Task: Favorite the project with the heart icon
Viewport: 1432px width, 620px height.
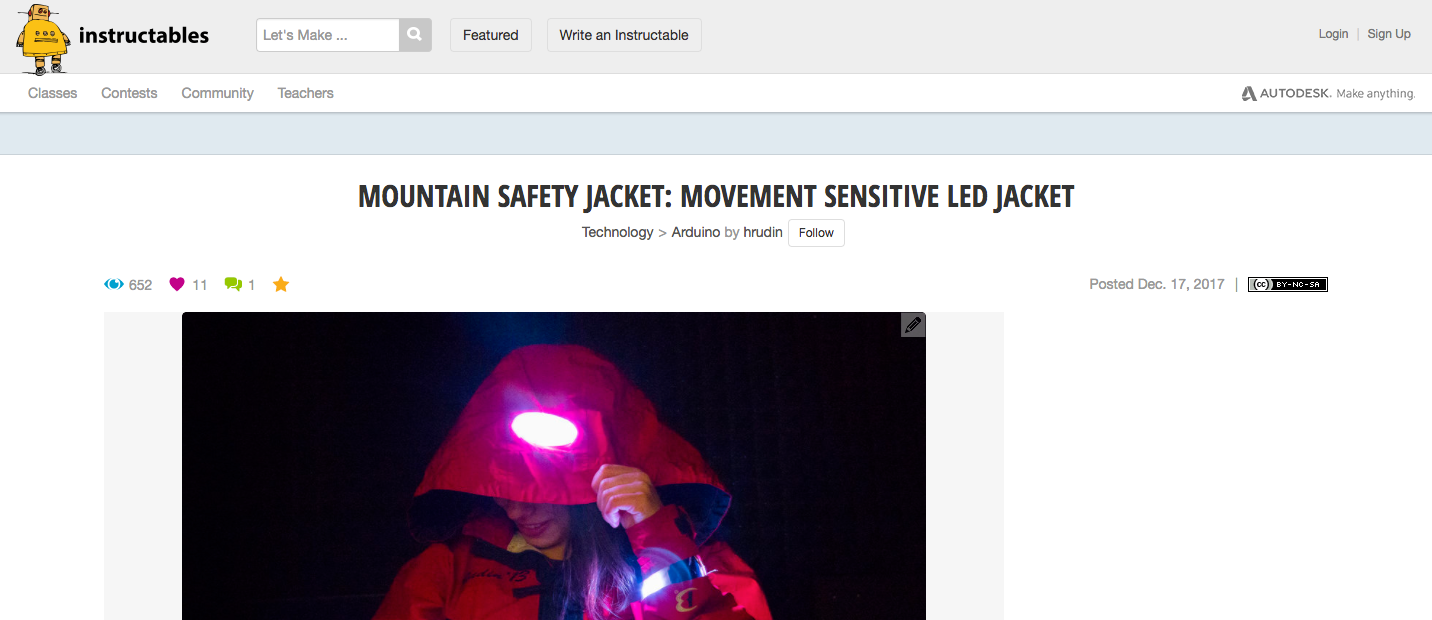Action: [x=177, y=284]
